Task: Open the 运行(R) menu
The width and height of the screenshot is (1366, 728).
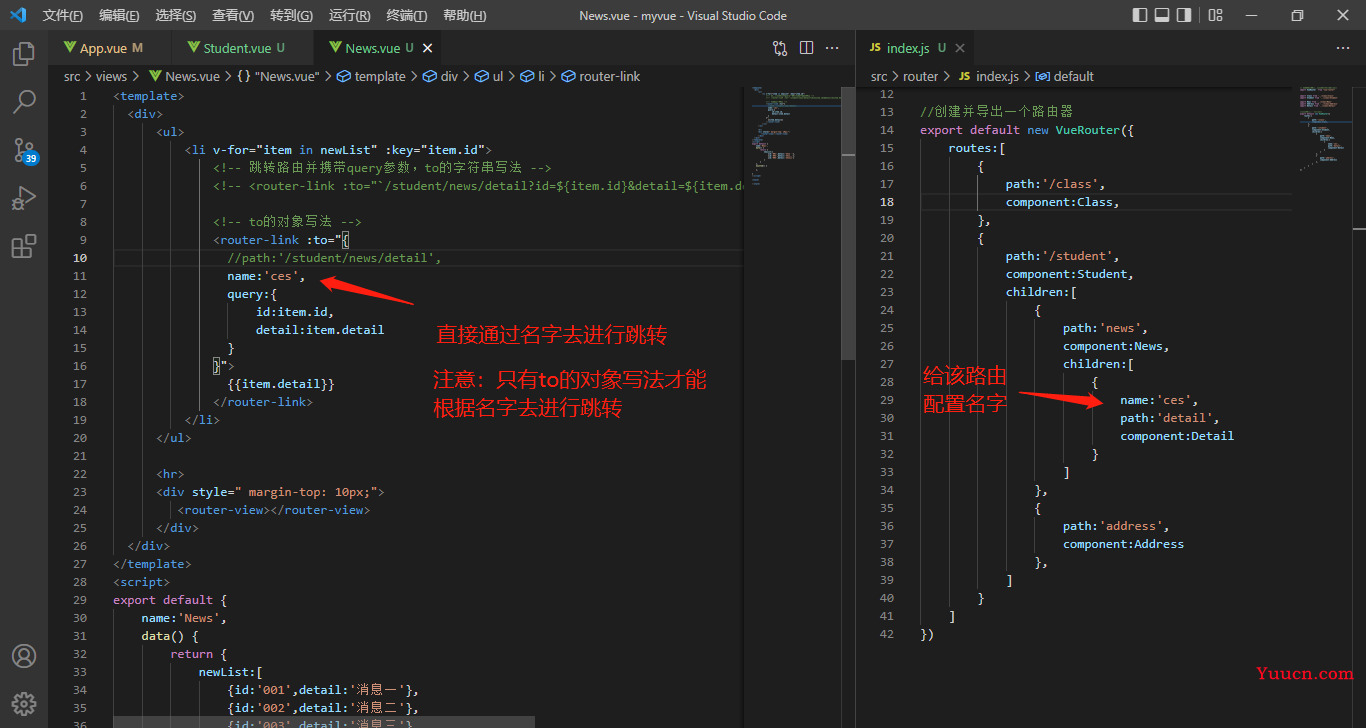Action: coord(349,15)
